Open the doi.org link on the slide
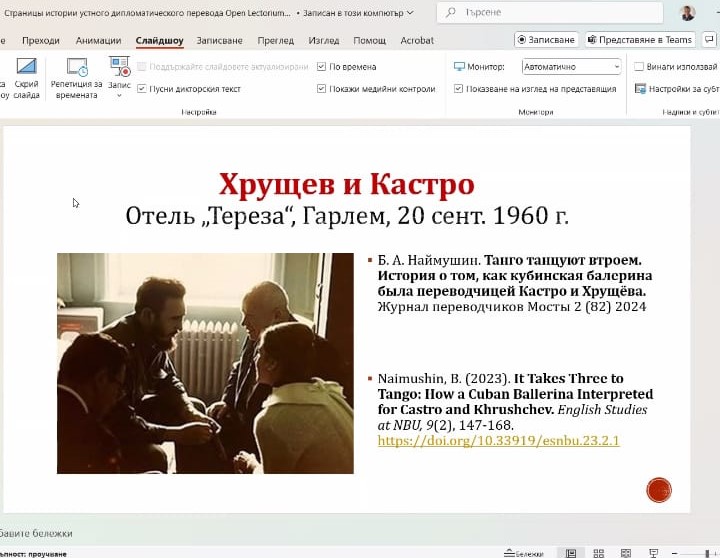 tap(498, 440)
